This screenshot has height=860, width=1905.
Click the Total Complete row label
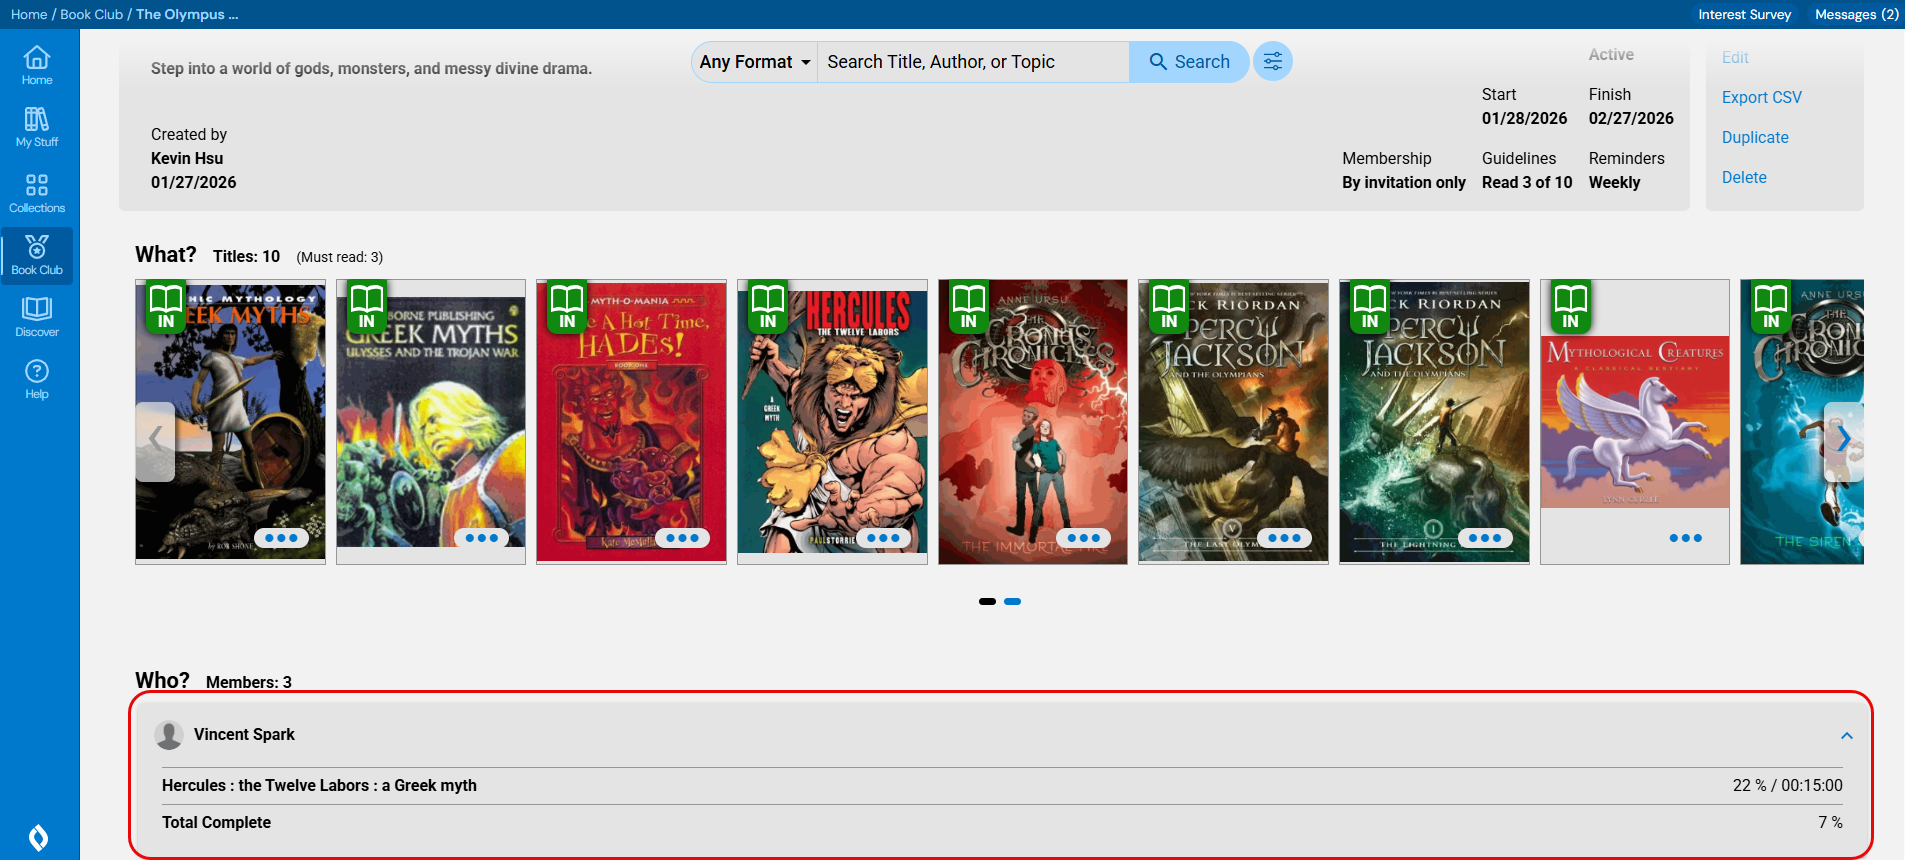pyautogui.click(x=216, y=822)
